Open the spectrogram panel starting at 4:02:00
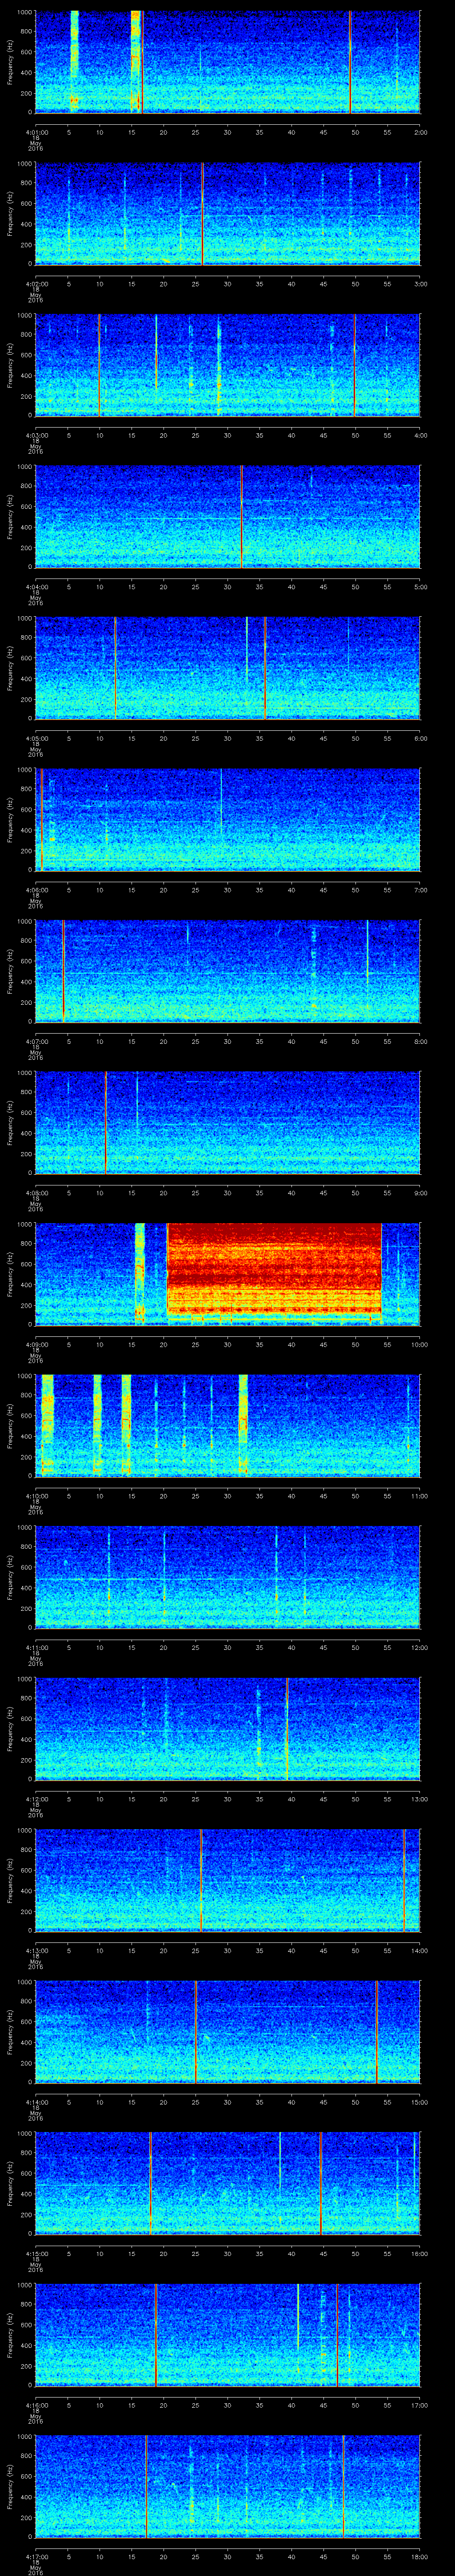The height and width of the screenshot is (2576, 455). coord(228,213)
